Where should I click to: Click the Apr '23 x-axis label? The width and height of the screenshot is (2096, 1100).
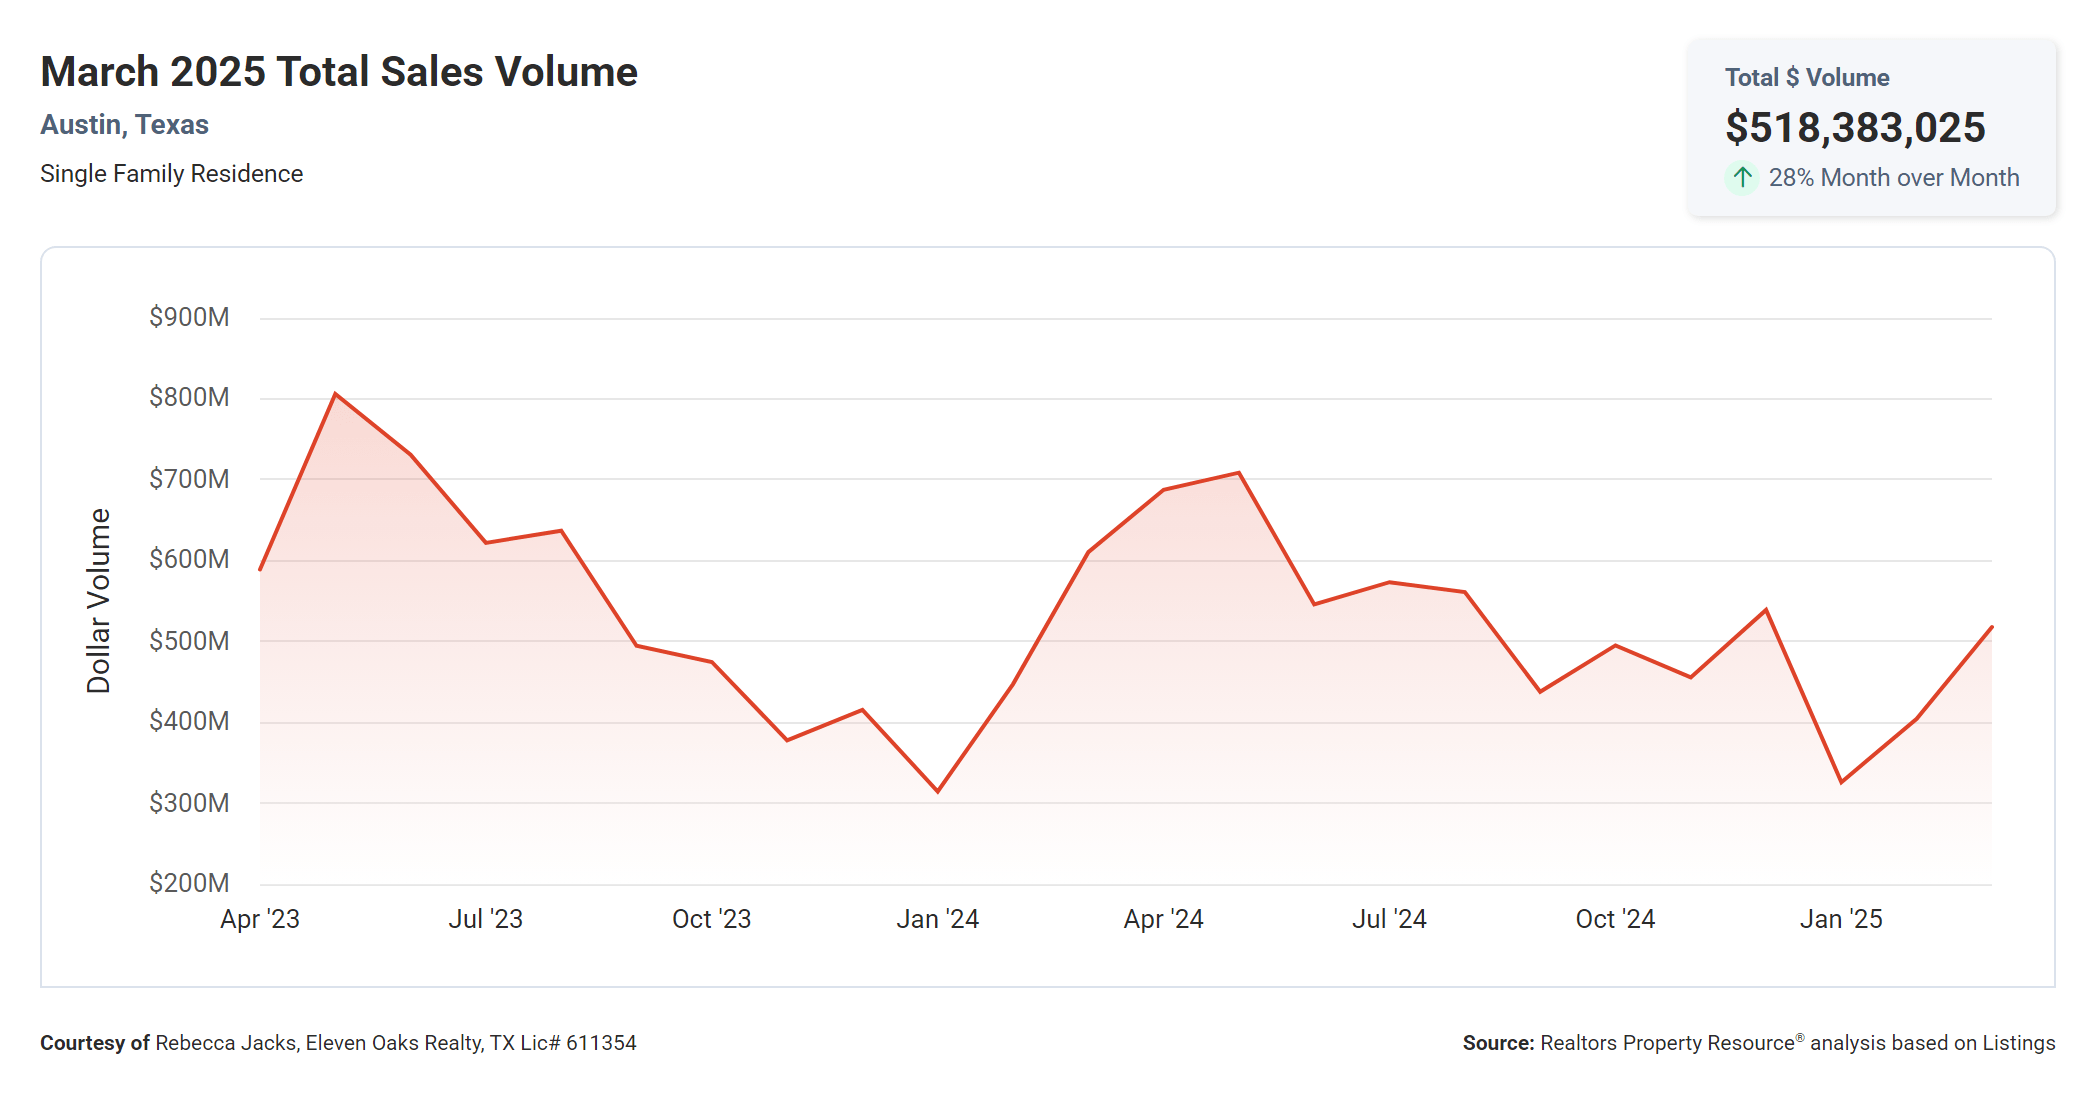[x=260, y=919]
